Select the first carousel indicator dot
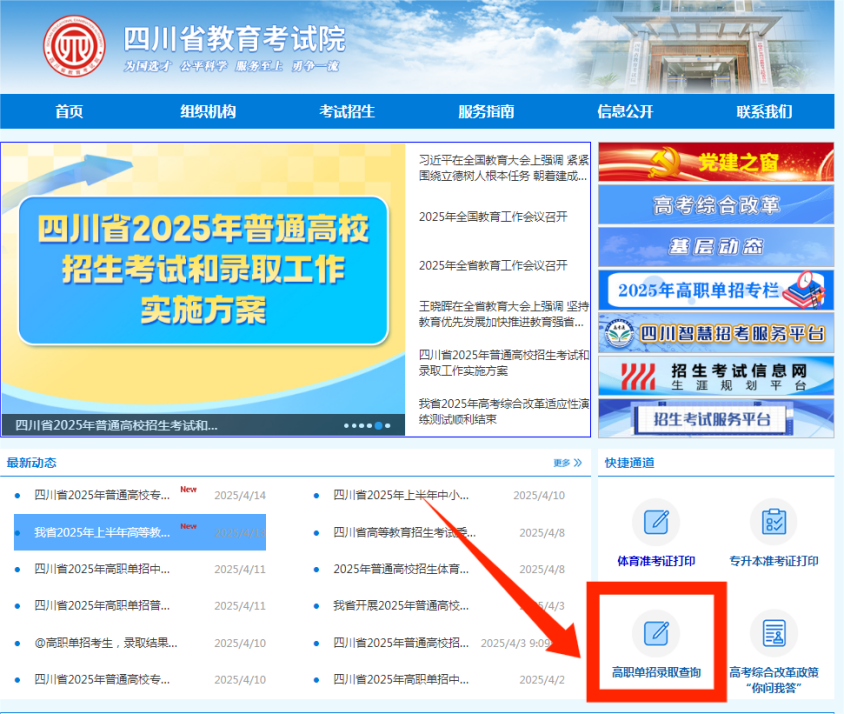 tap(348, 425)
